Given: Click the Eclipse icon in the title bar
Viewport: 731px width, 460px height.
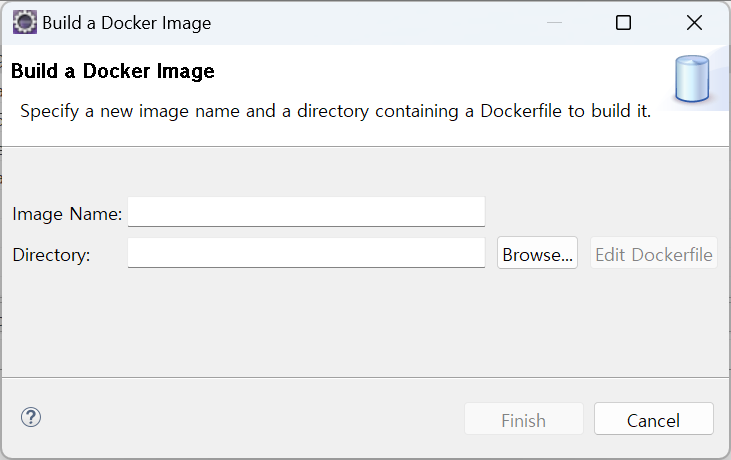Looking at the screenshot, I should (25, 22).
